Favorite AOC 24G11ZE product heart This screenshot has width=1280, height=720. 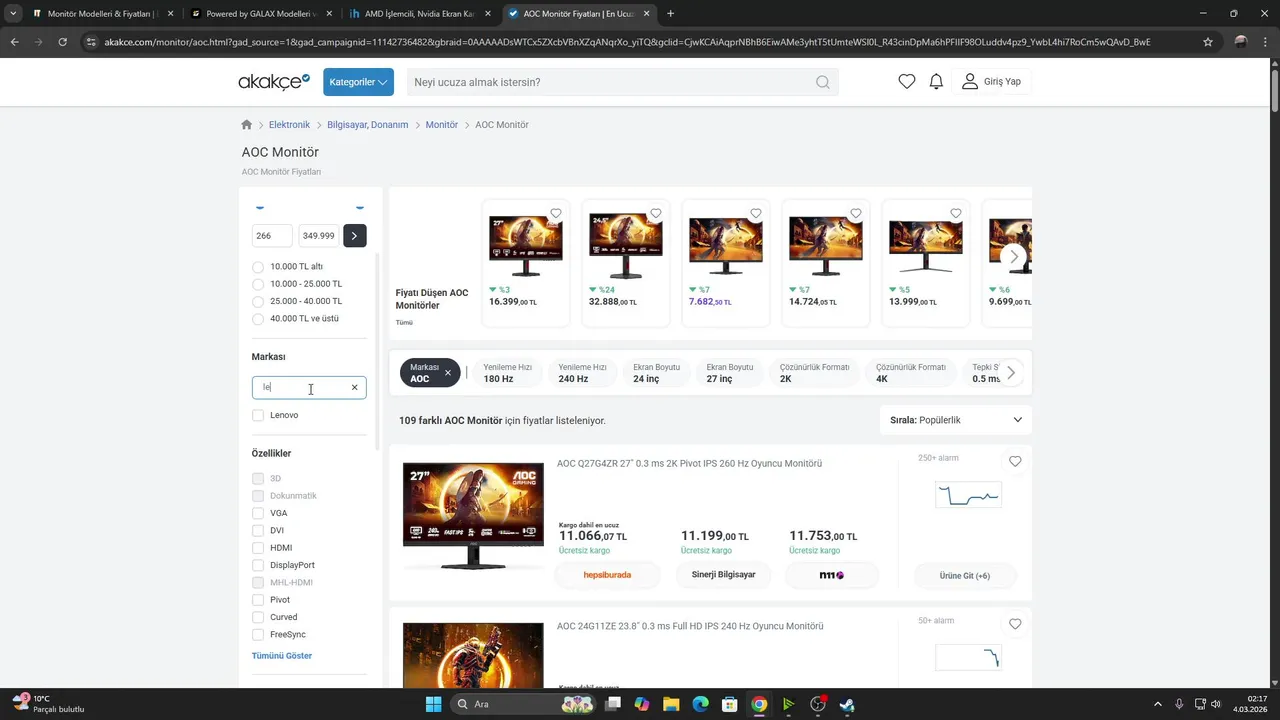[1015, 624]
